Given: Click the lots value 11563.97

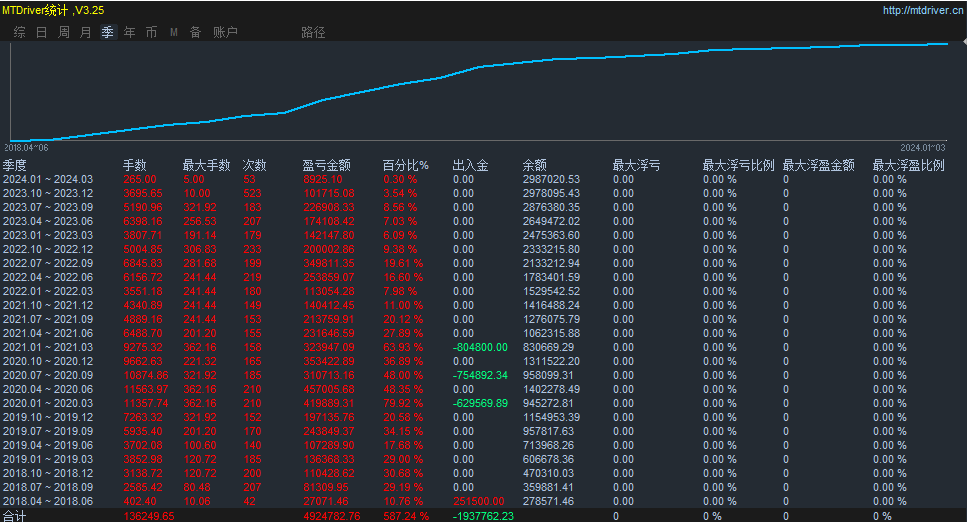Looking at the screenshot, I should tap(146, 389).
